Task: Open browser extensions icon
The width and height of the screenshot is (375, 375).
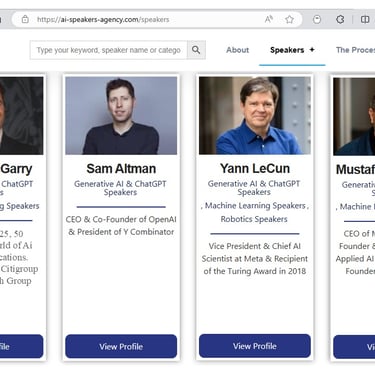Action: (340, 19)
